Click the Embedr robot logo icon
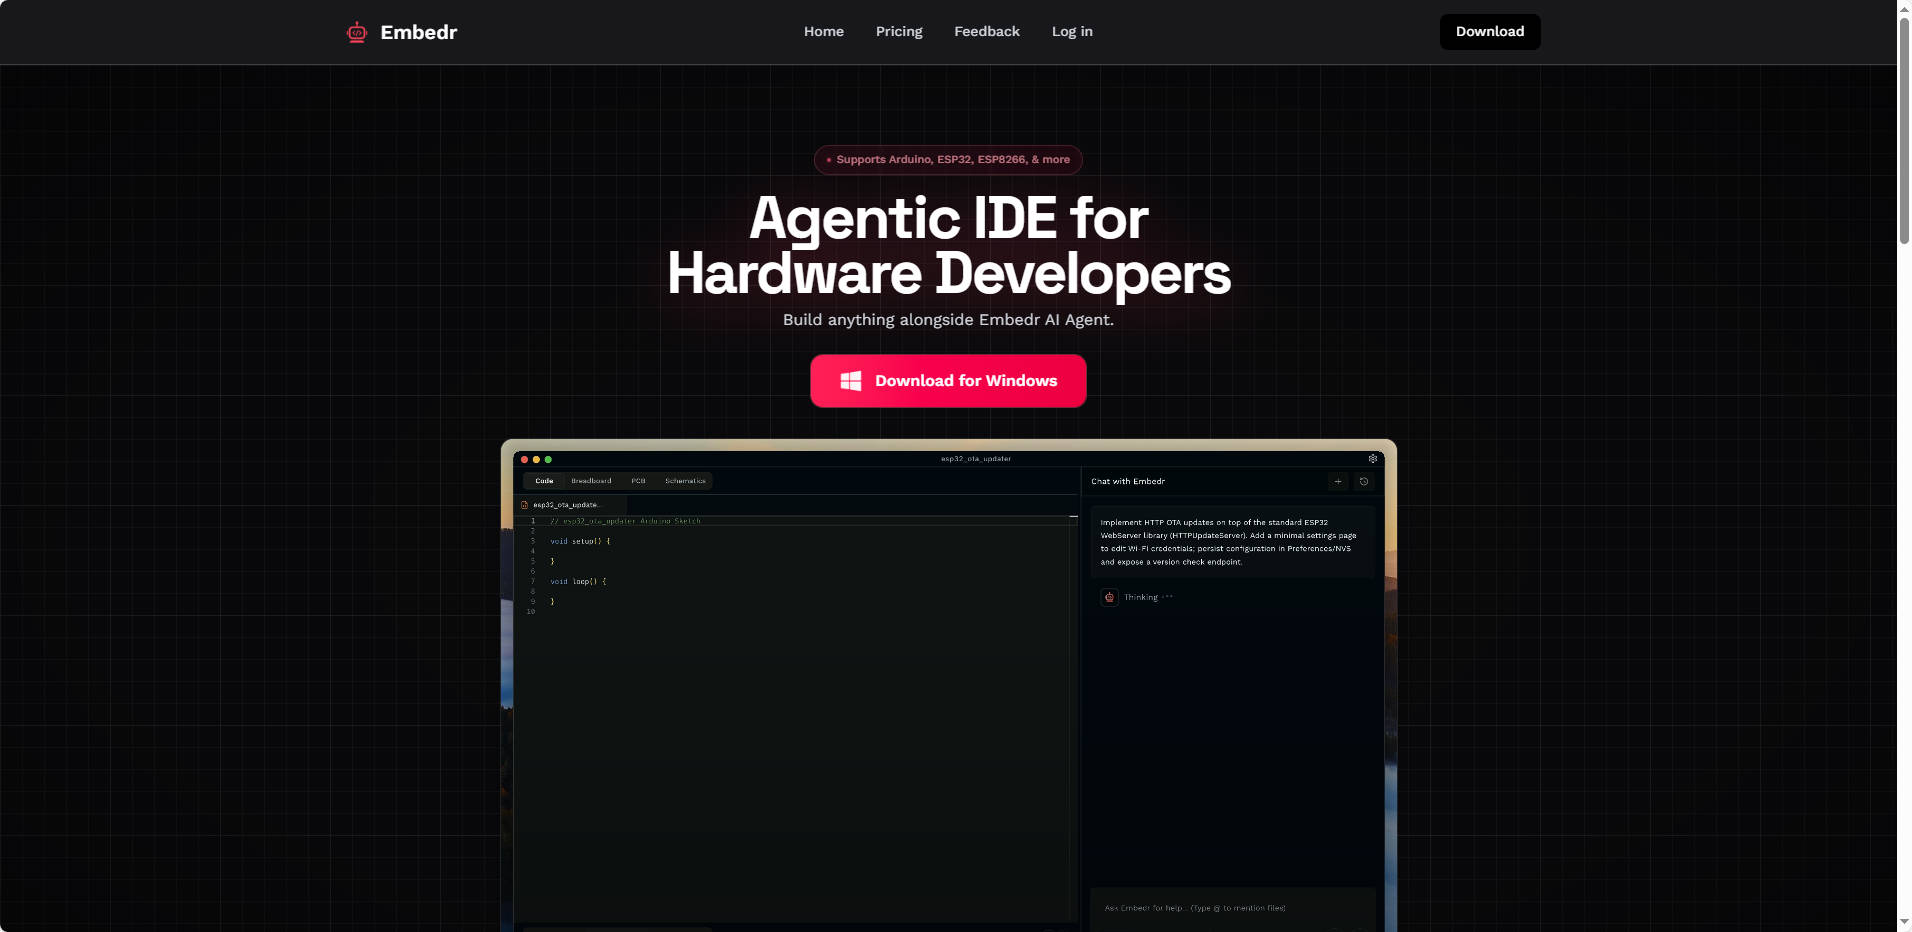 [x=357, y=32]
